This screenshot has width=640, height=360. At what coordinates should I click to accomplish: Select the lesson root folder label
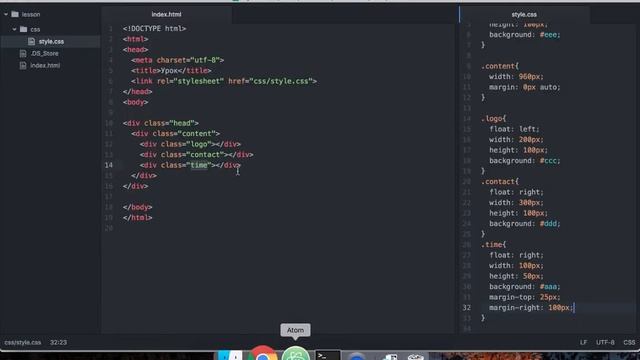click(x=31, y=14)
